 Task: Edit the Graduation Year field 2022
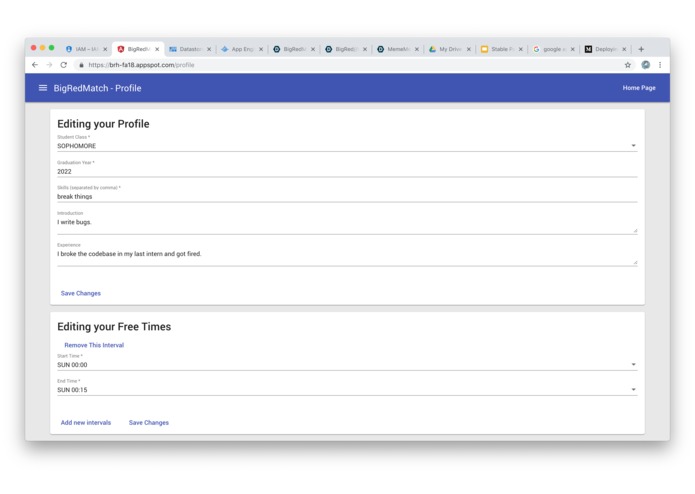coord(347,171)
